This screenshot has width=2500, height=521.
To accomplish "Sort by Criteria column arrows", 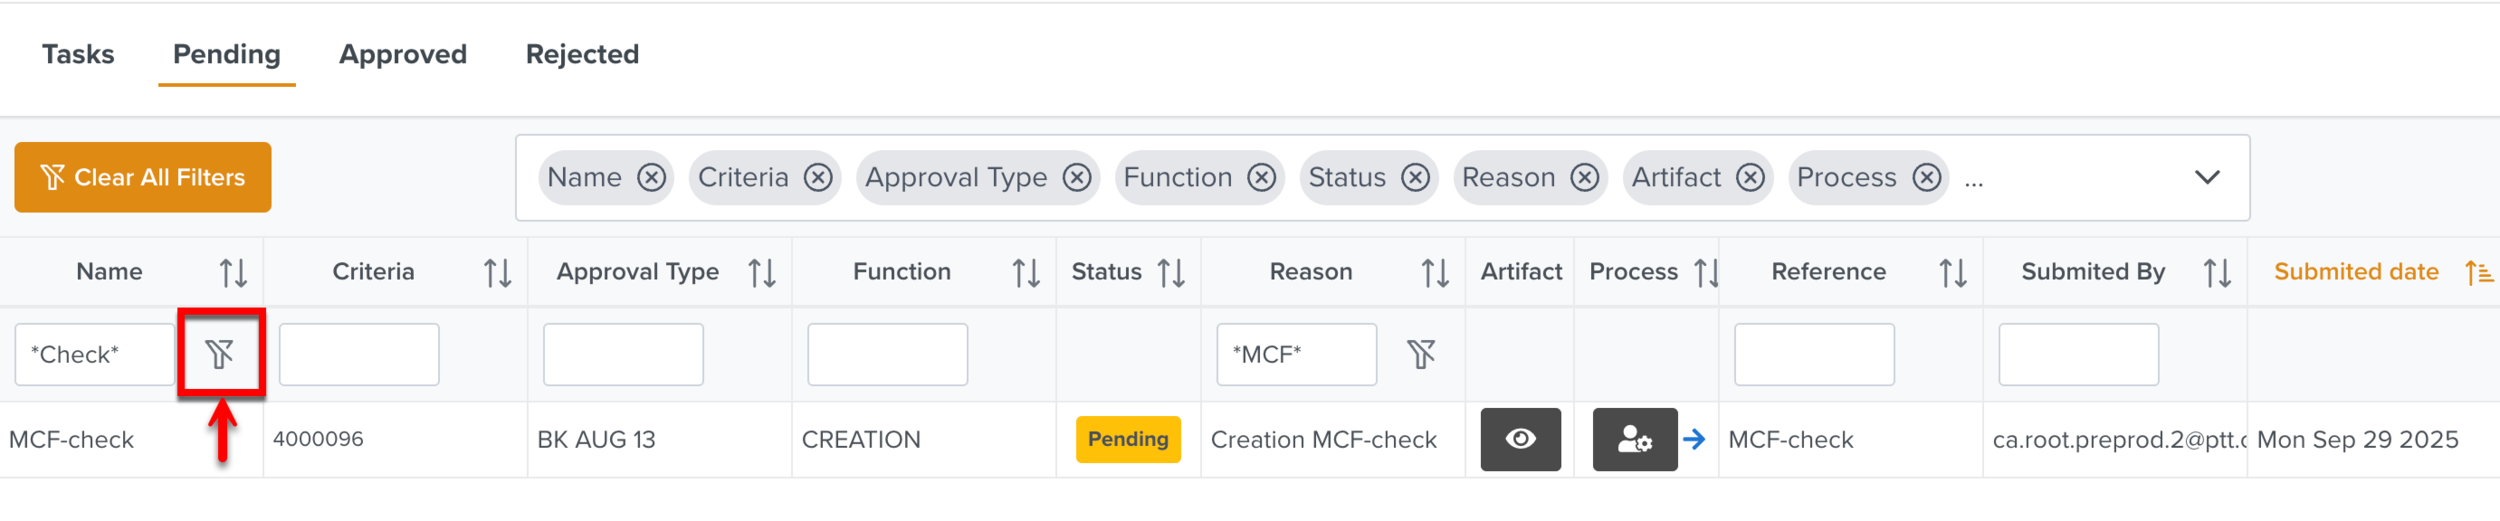I will point(497,272).
